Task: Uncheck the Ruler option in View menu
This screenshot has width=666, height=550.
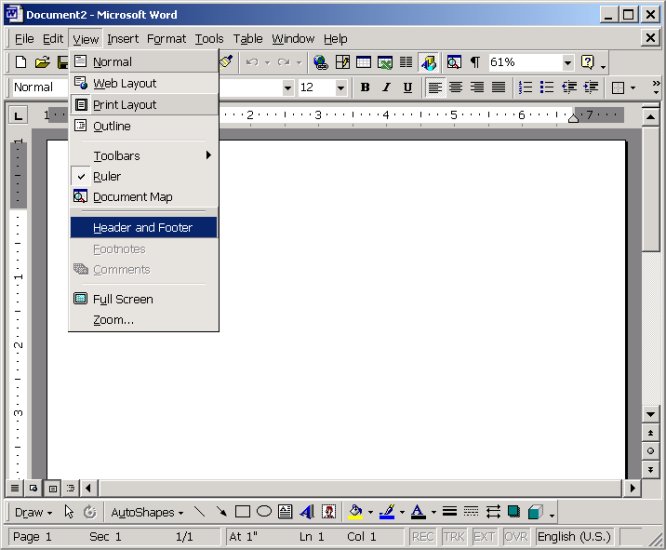Action: click(x=107, y=177)
